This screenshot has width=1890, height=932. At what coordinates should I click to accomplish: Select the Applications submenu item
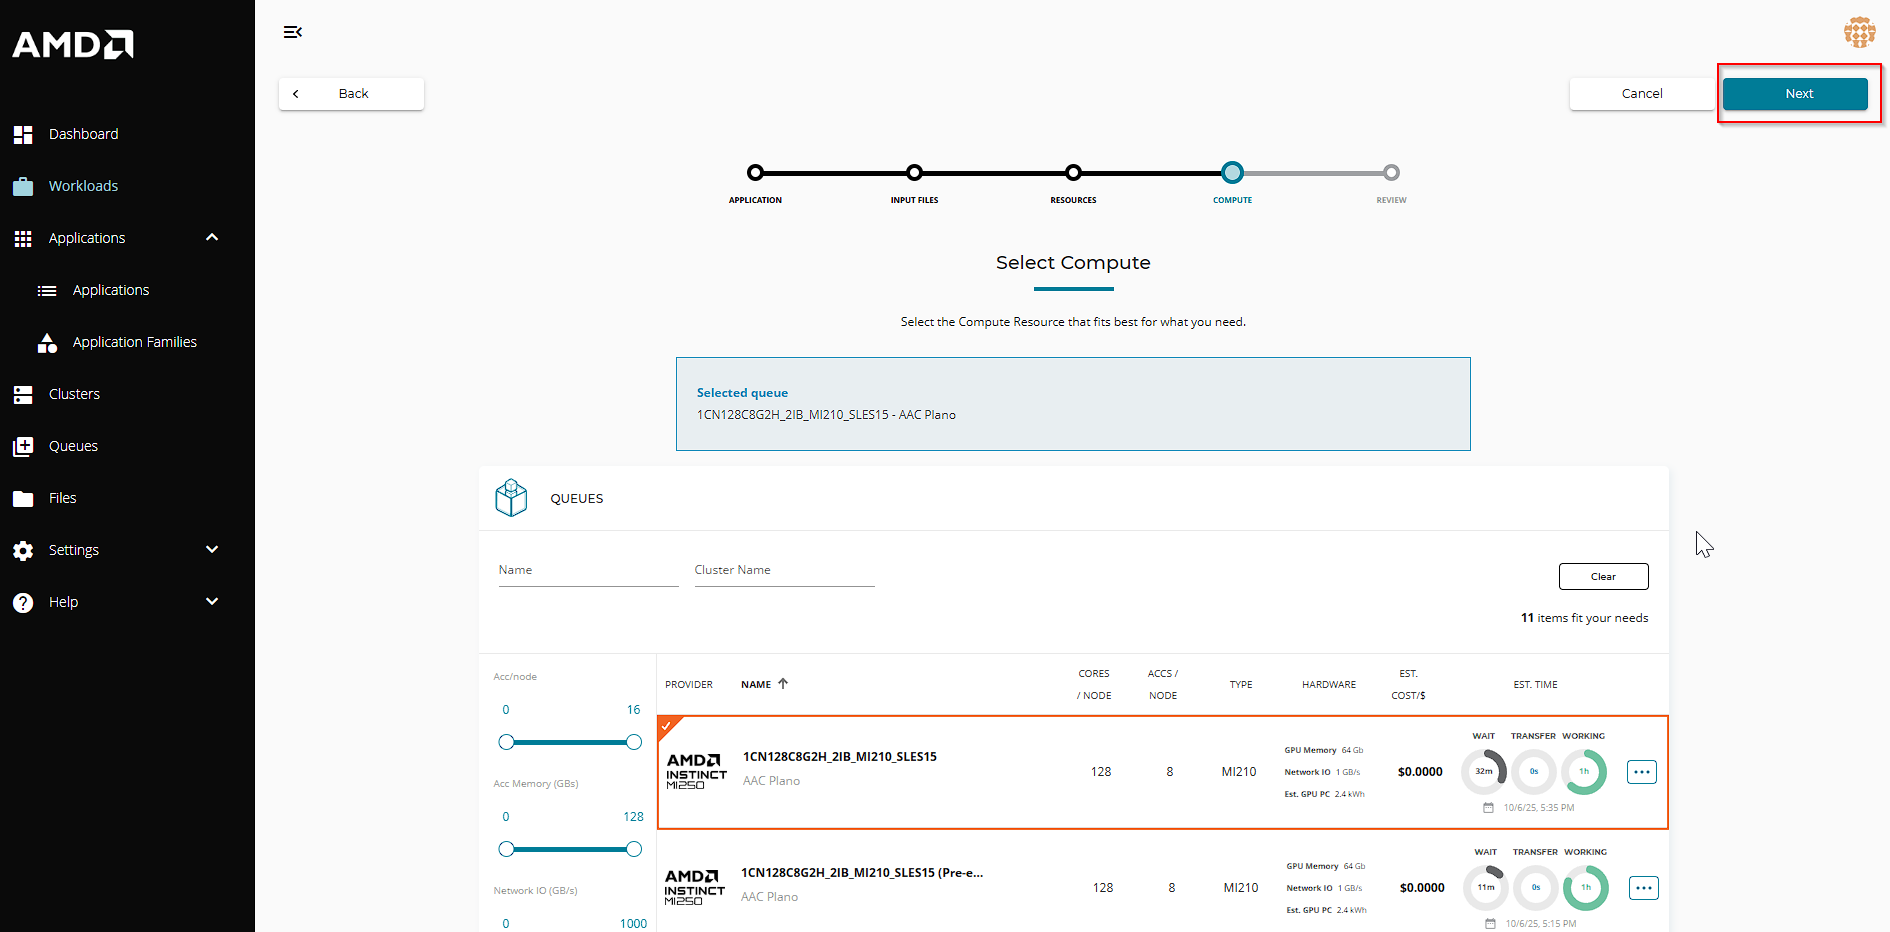click(111, 290)
